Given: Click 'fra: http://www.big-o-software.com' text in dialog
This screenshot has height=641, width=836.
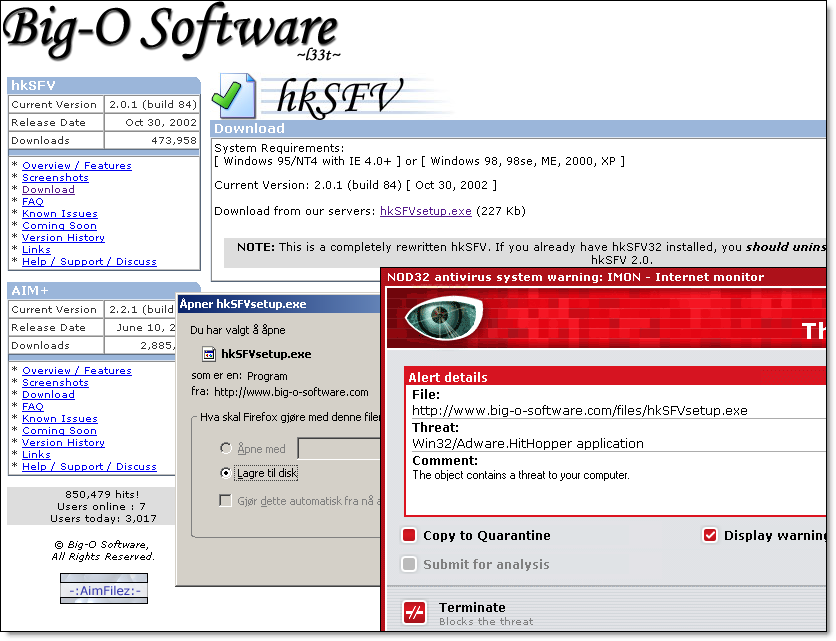Looking at the screenshot, I should pyautogui.click(x=280, y=392).
